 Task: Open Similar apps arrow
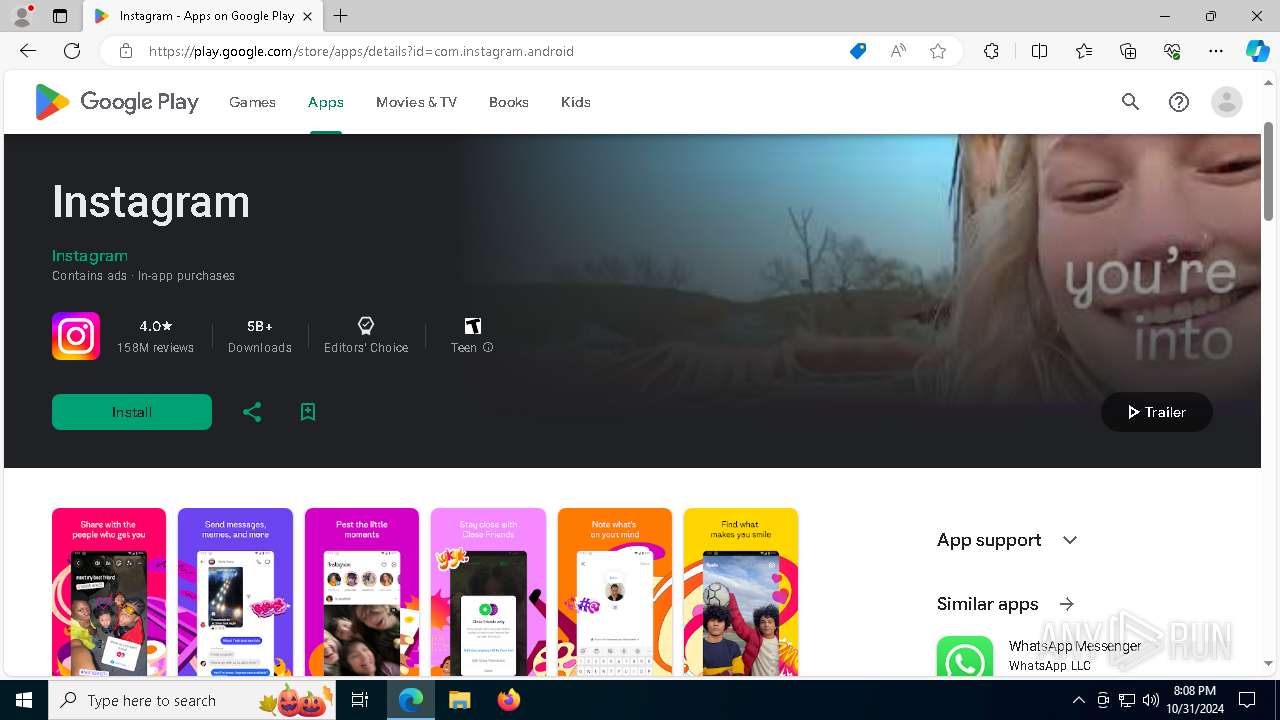(x=1067, y=604)
